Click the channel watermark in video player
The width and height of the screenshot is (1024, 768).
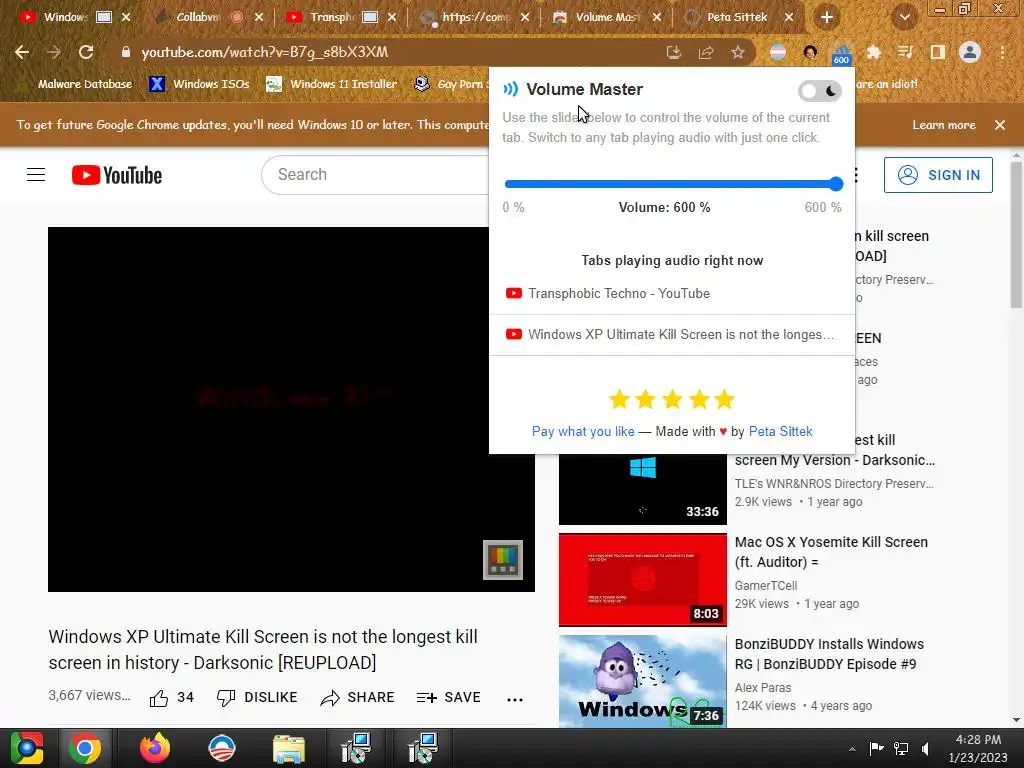503,560
